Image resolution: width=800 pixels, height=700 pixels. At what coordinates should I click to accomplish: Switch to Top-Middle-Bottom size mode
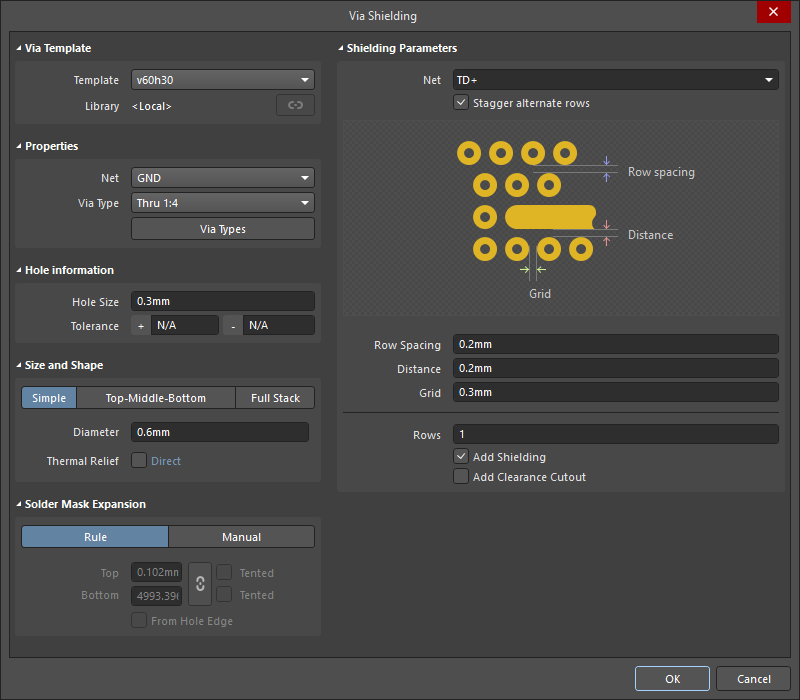(156, 398)
